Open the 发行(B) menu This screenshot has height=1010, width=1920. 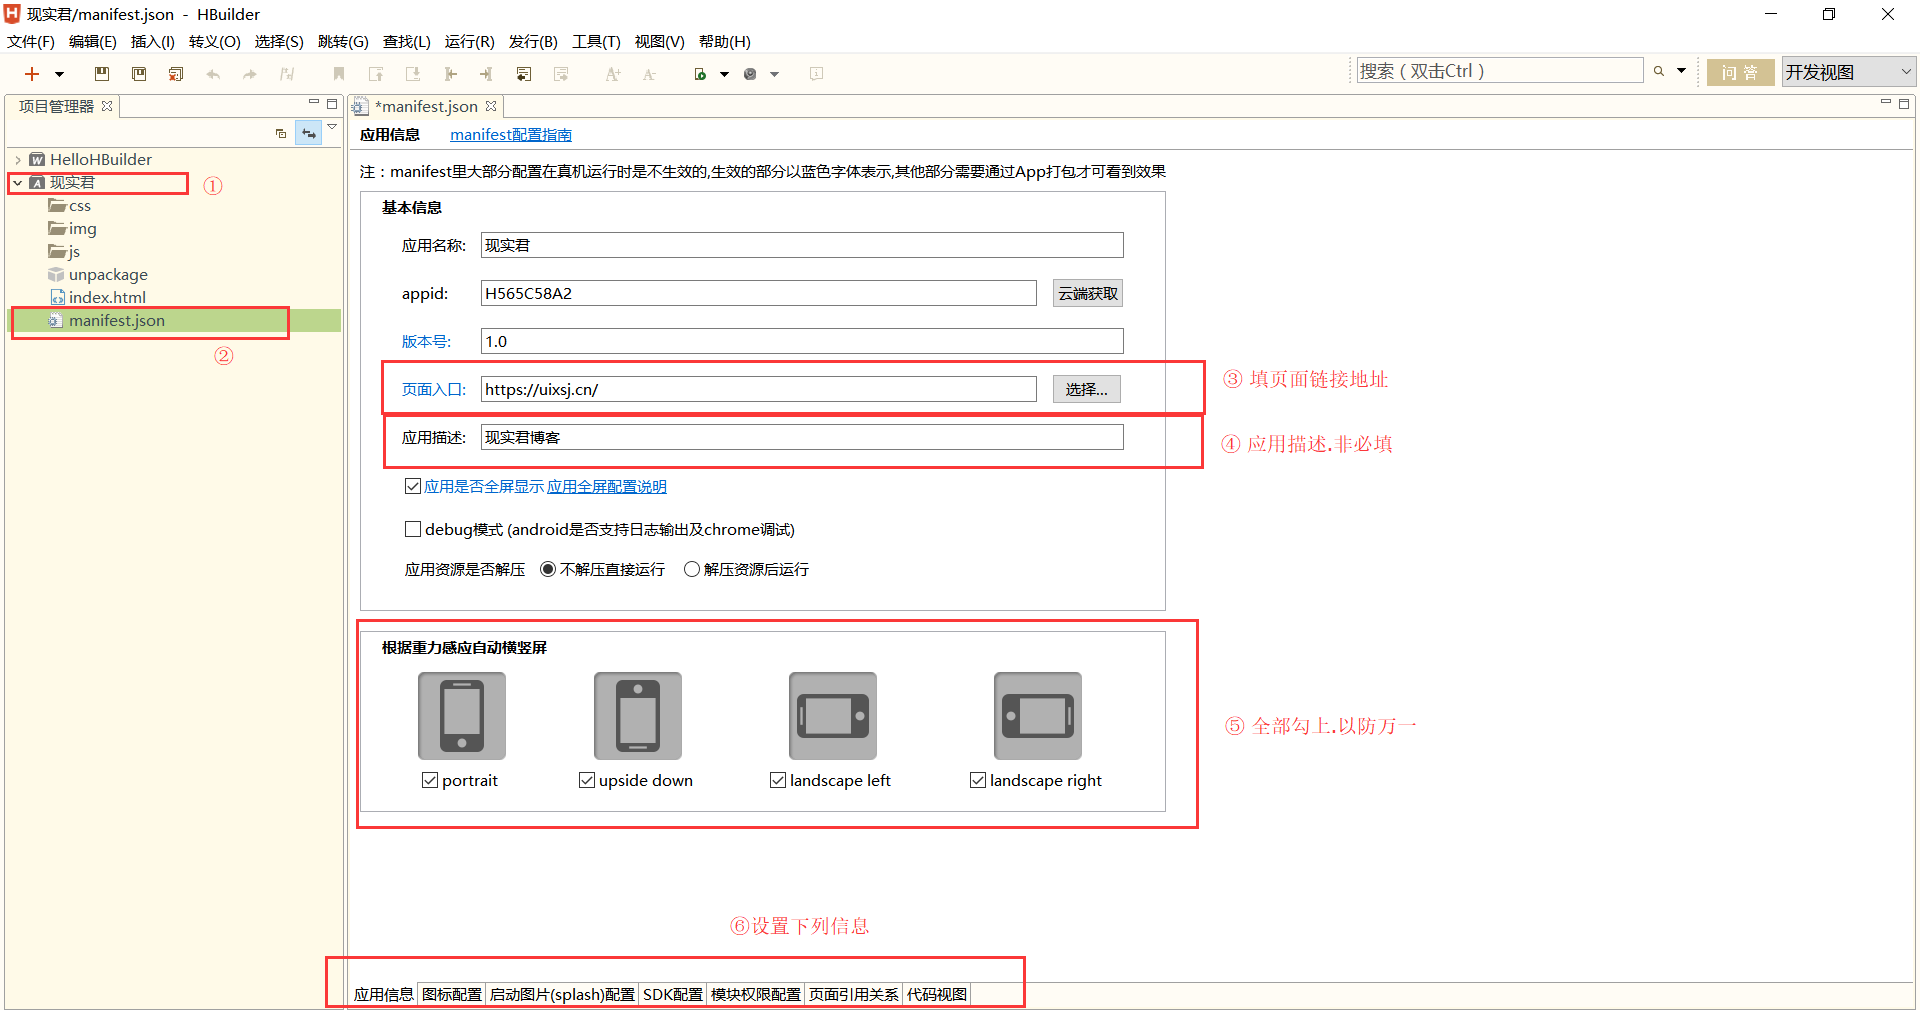point(533,42)
